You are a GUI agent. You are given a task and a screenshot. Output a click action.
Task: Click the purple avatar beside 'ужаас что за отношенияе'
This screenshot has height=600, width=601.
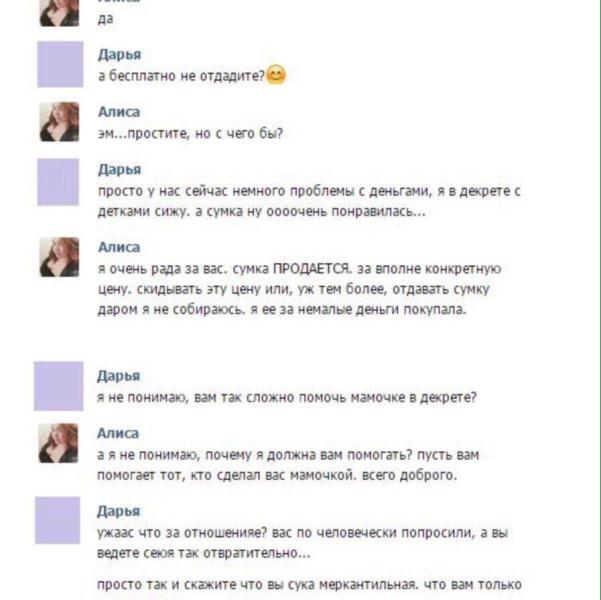click(57, 520)
